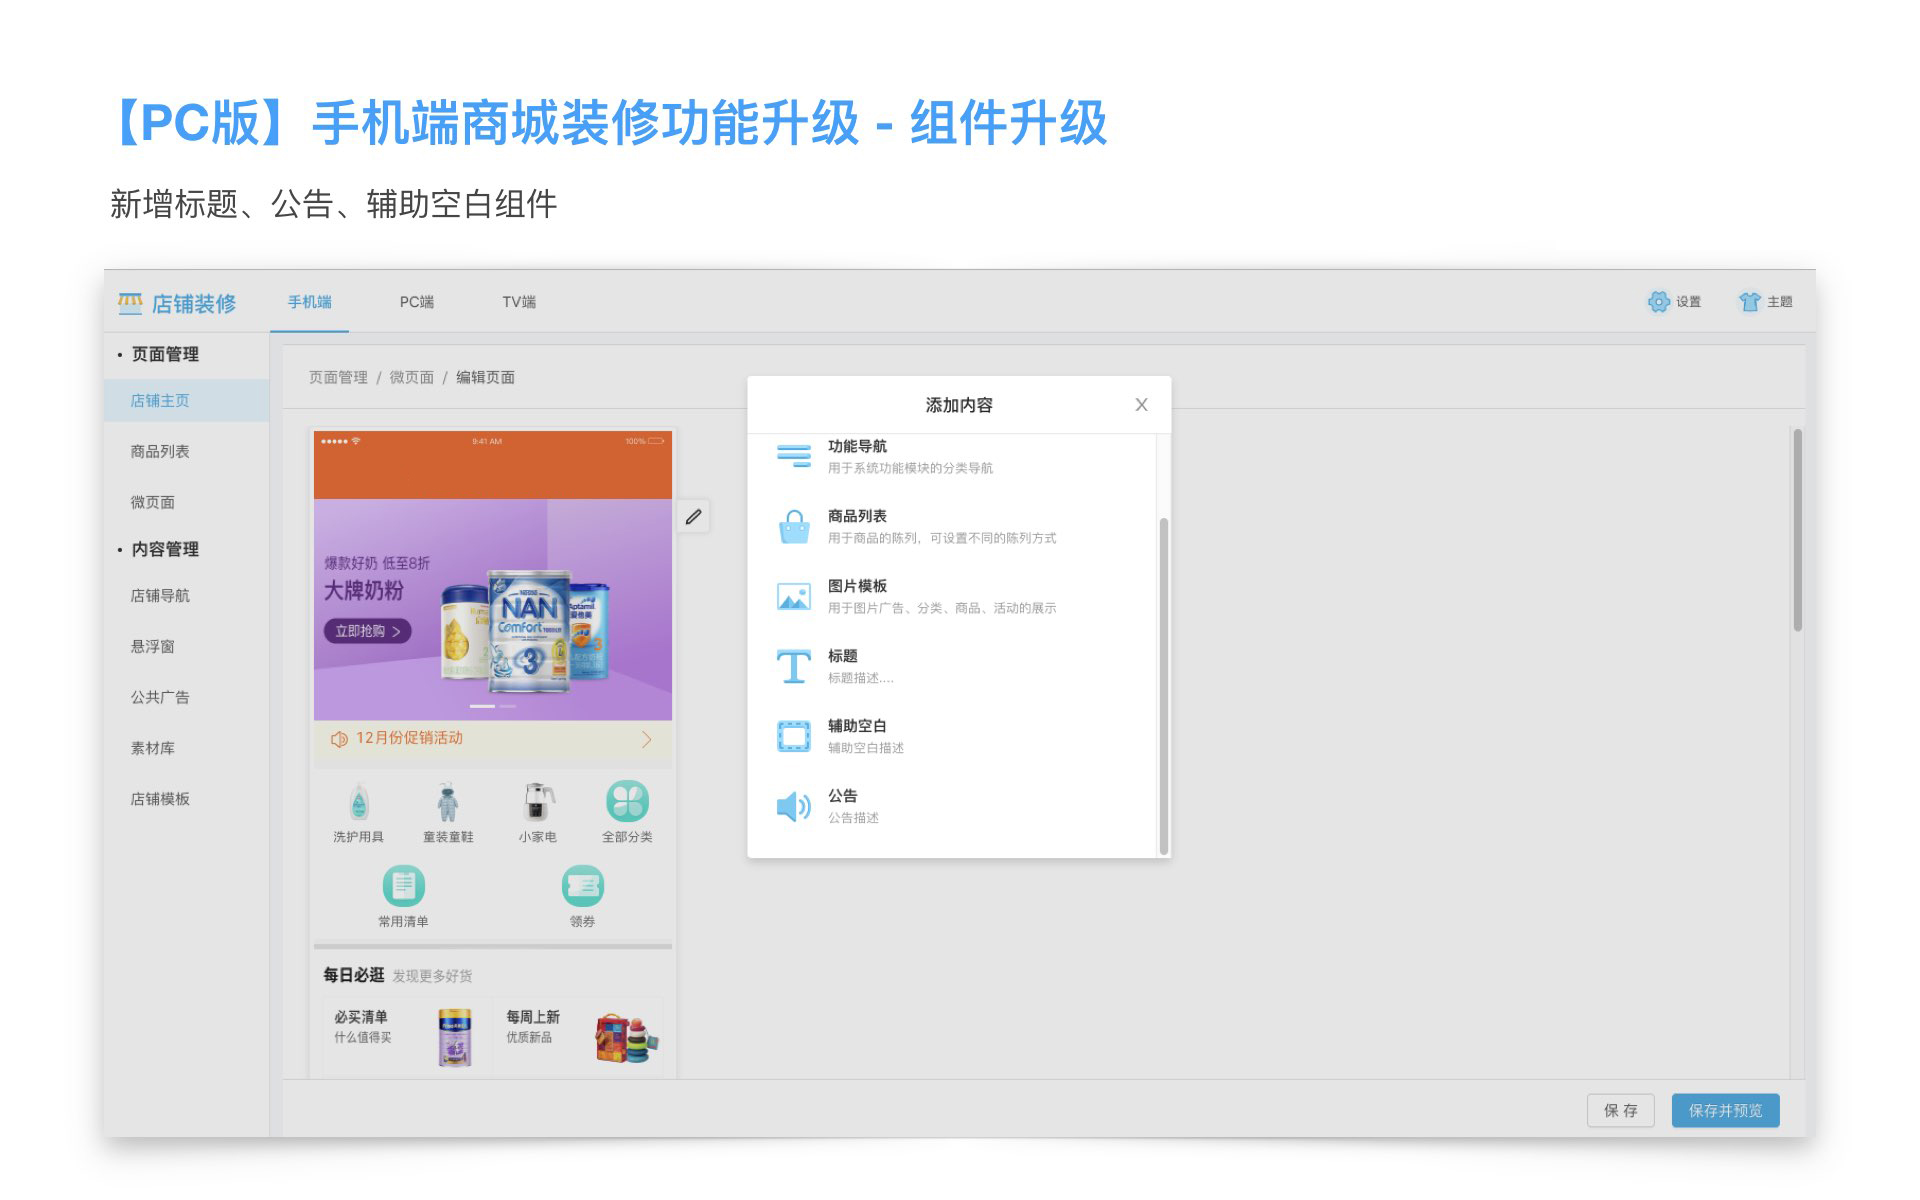
Task: Tap the 全部分类 category icon in preview
Action: pyautogui.click(x=627, y=801)
